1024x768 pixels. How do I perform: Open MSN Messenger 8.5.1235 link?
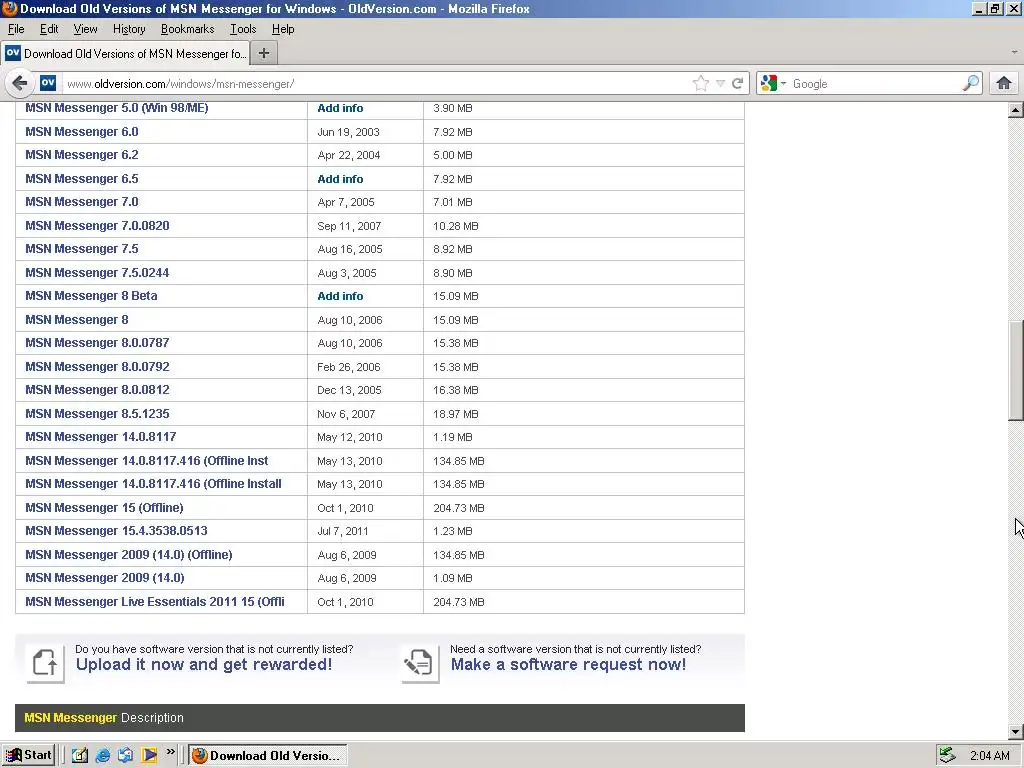(97, 413)
